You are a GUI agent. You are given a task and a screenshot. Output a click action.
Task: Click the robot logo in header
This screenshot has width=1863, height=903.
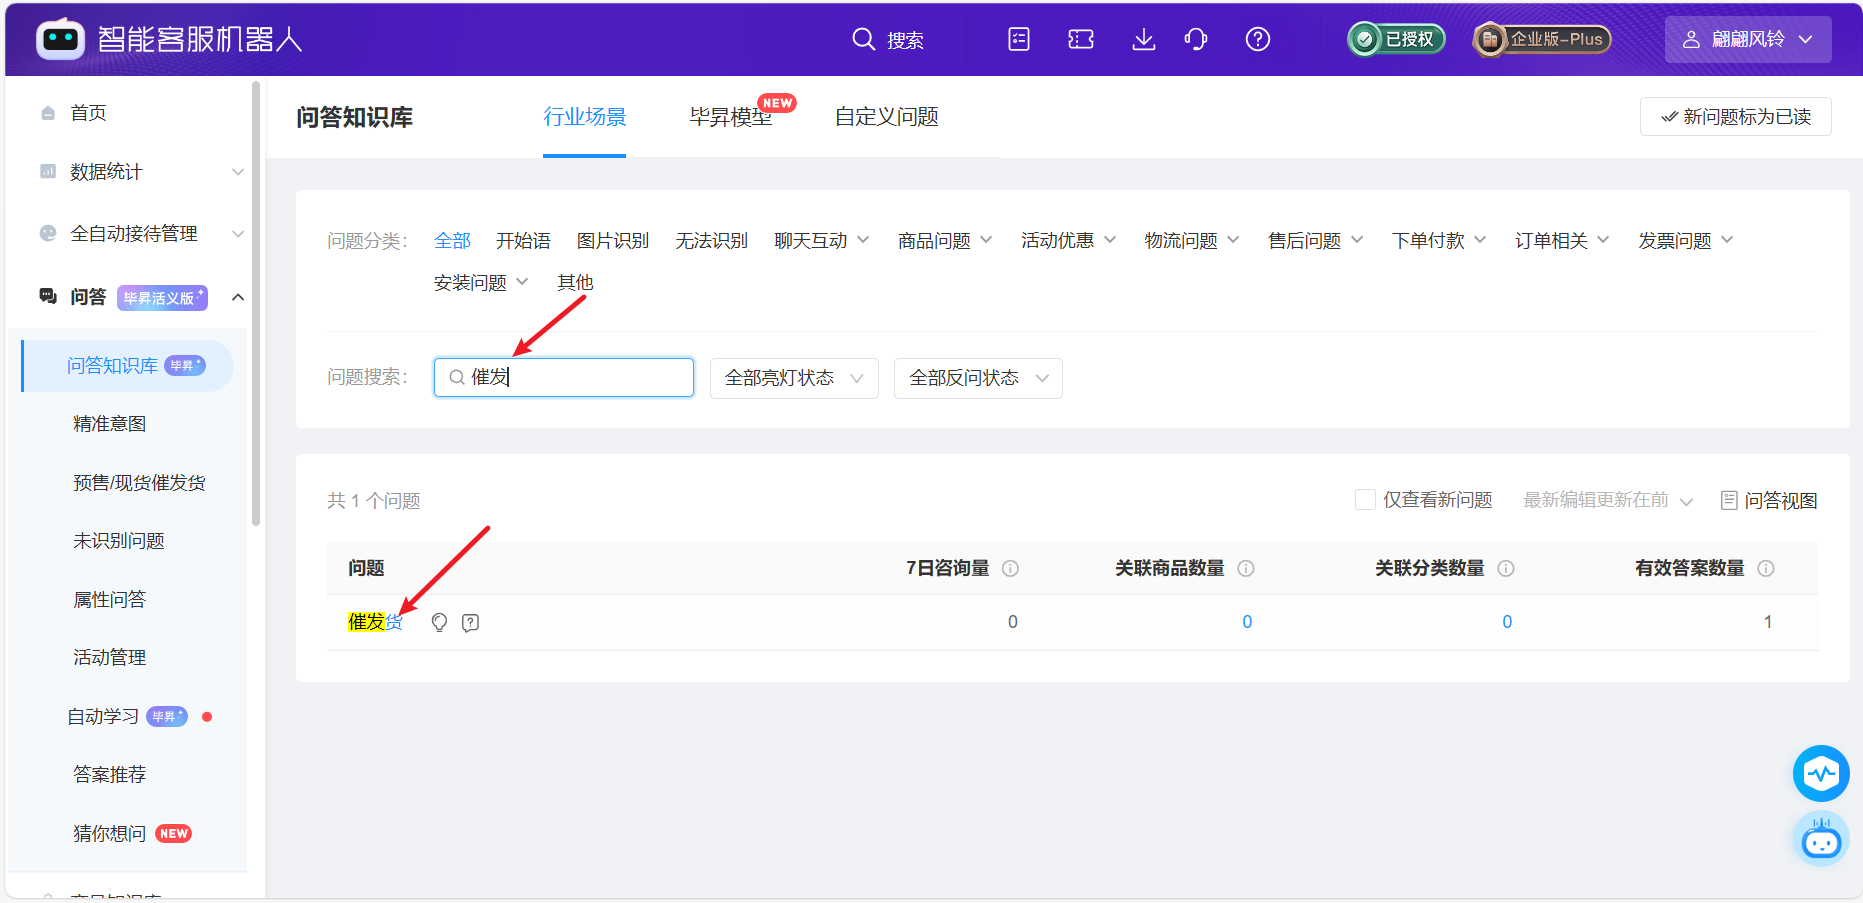60,39
